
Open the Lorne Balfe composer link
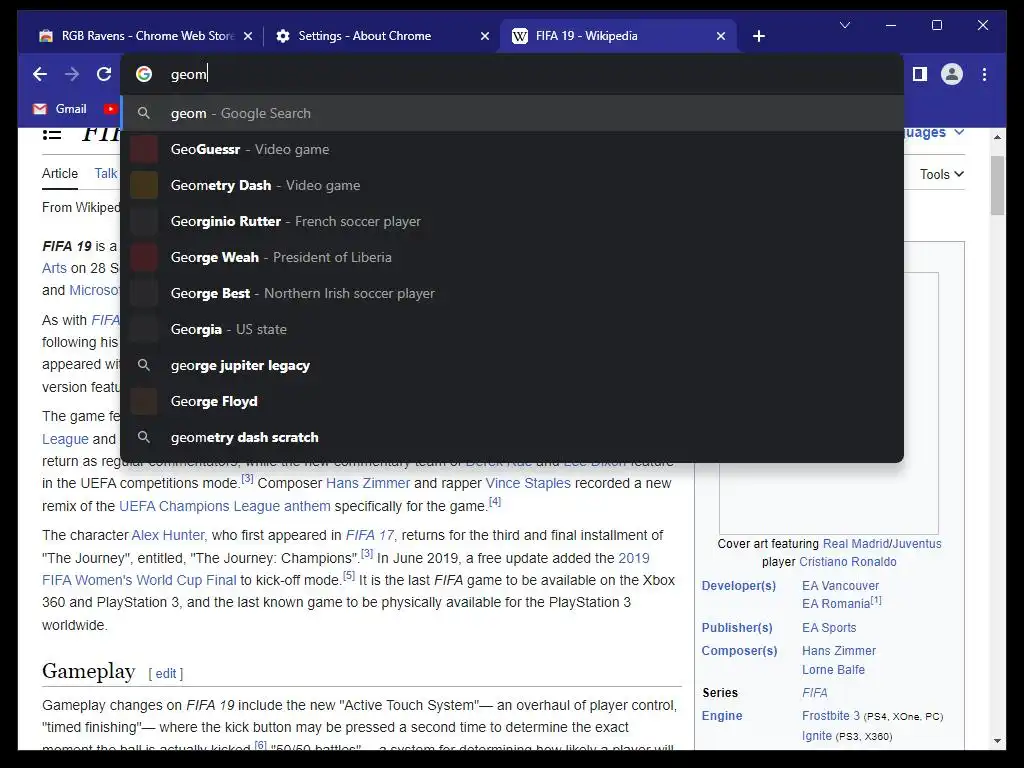pyautogui.click(x=833, y=670)
